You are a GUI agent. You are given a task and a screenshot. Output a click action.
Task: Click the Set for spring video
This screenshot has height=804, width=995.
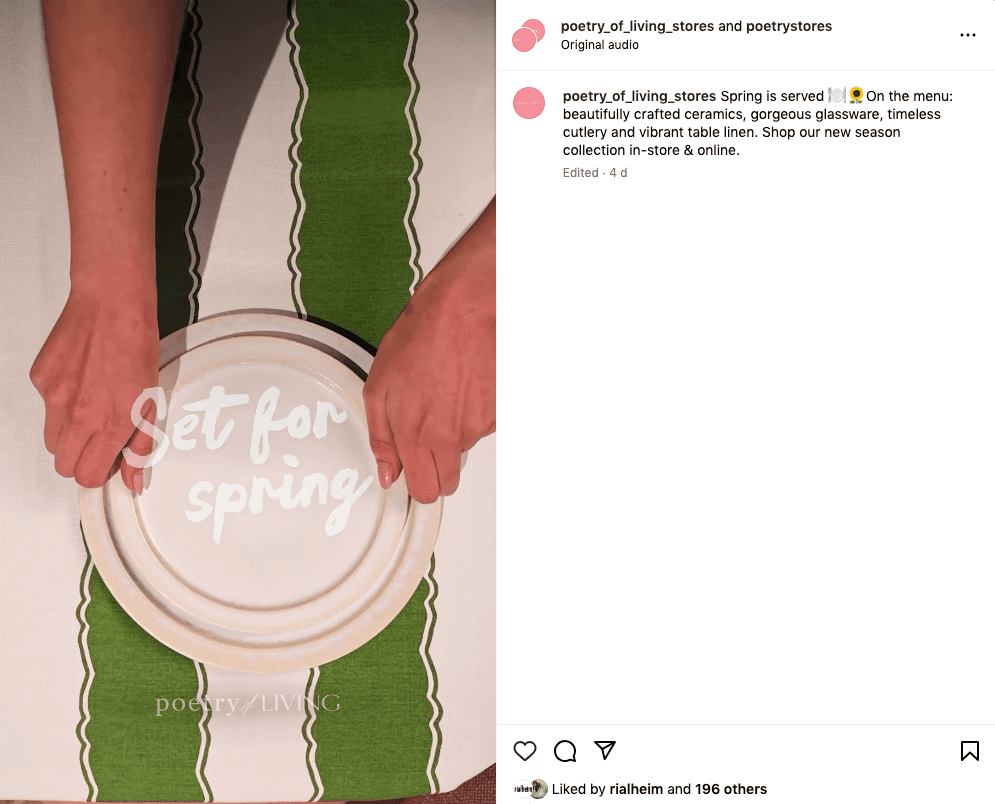247,402
